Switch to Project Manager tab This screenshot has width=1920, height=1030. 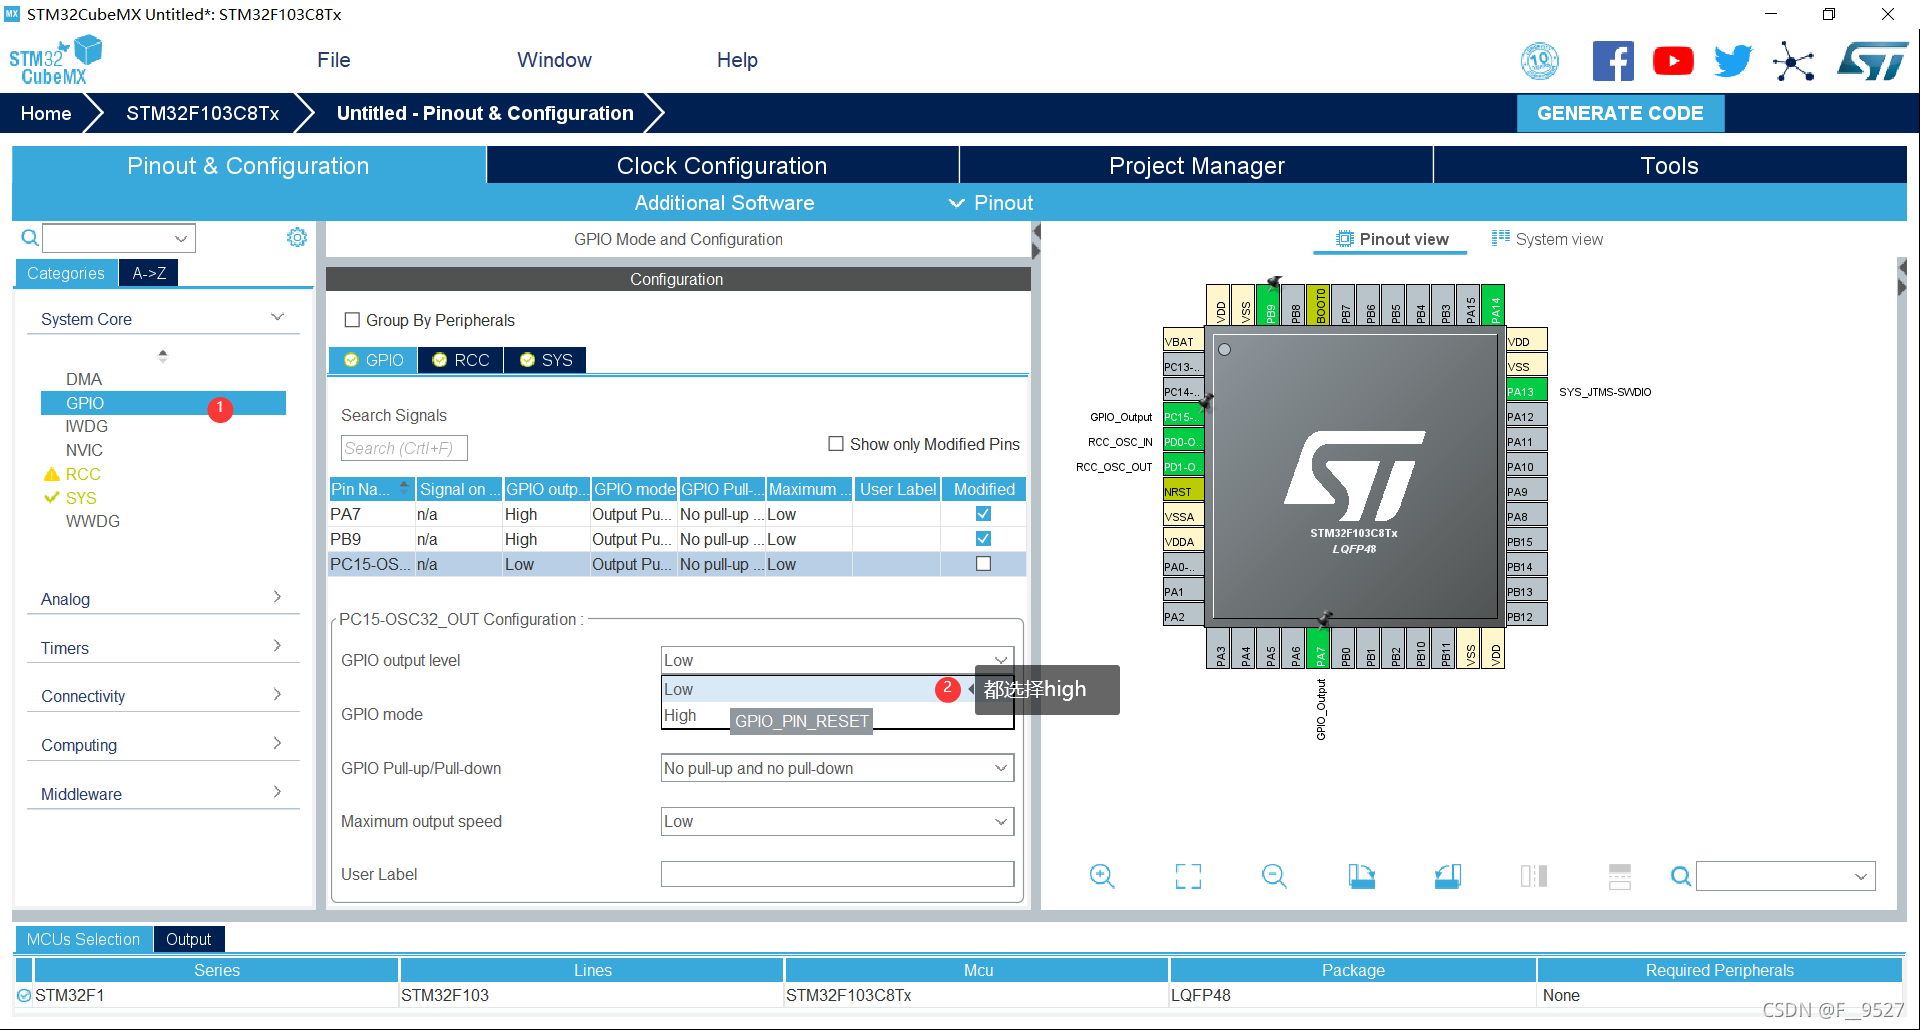pos(1196,165)
